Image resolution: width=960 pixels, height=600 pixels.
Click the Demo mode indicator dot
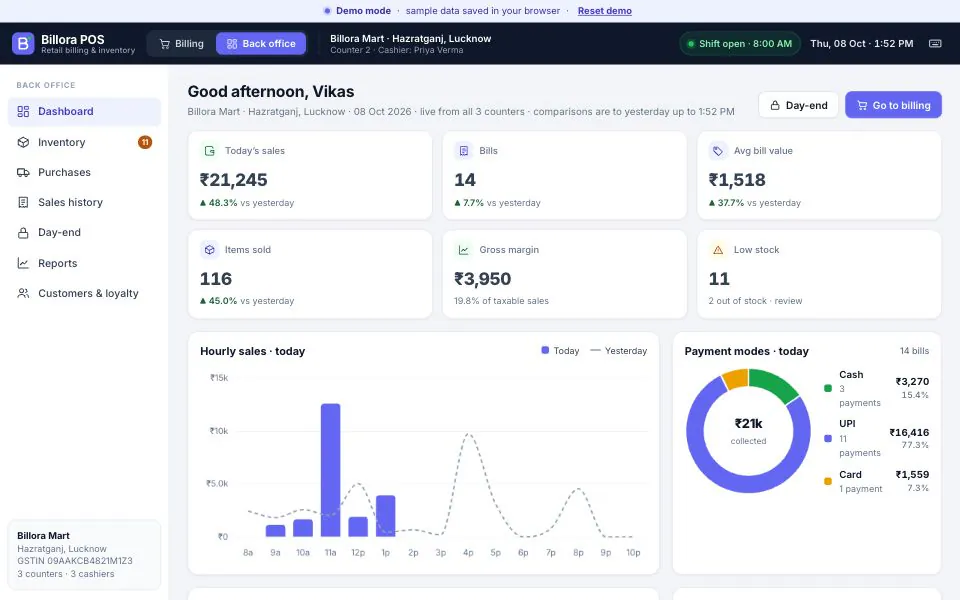pos(327,10)
